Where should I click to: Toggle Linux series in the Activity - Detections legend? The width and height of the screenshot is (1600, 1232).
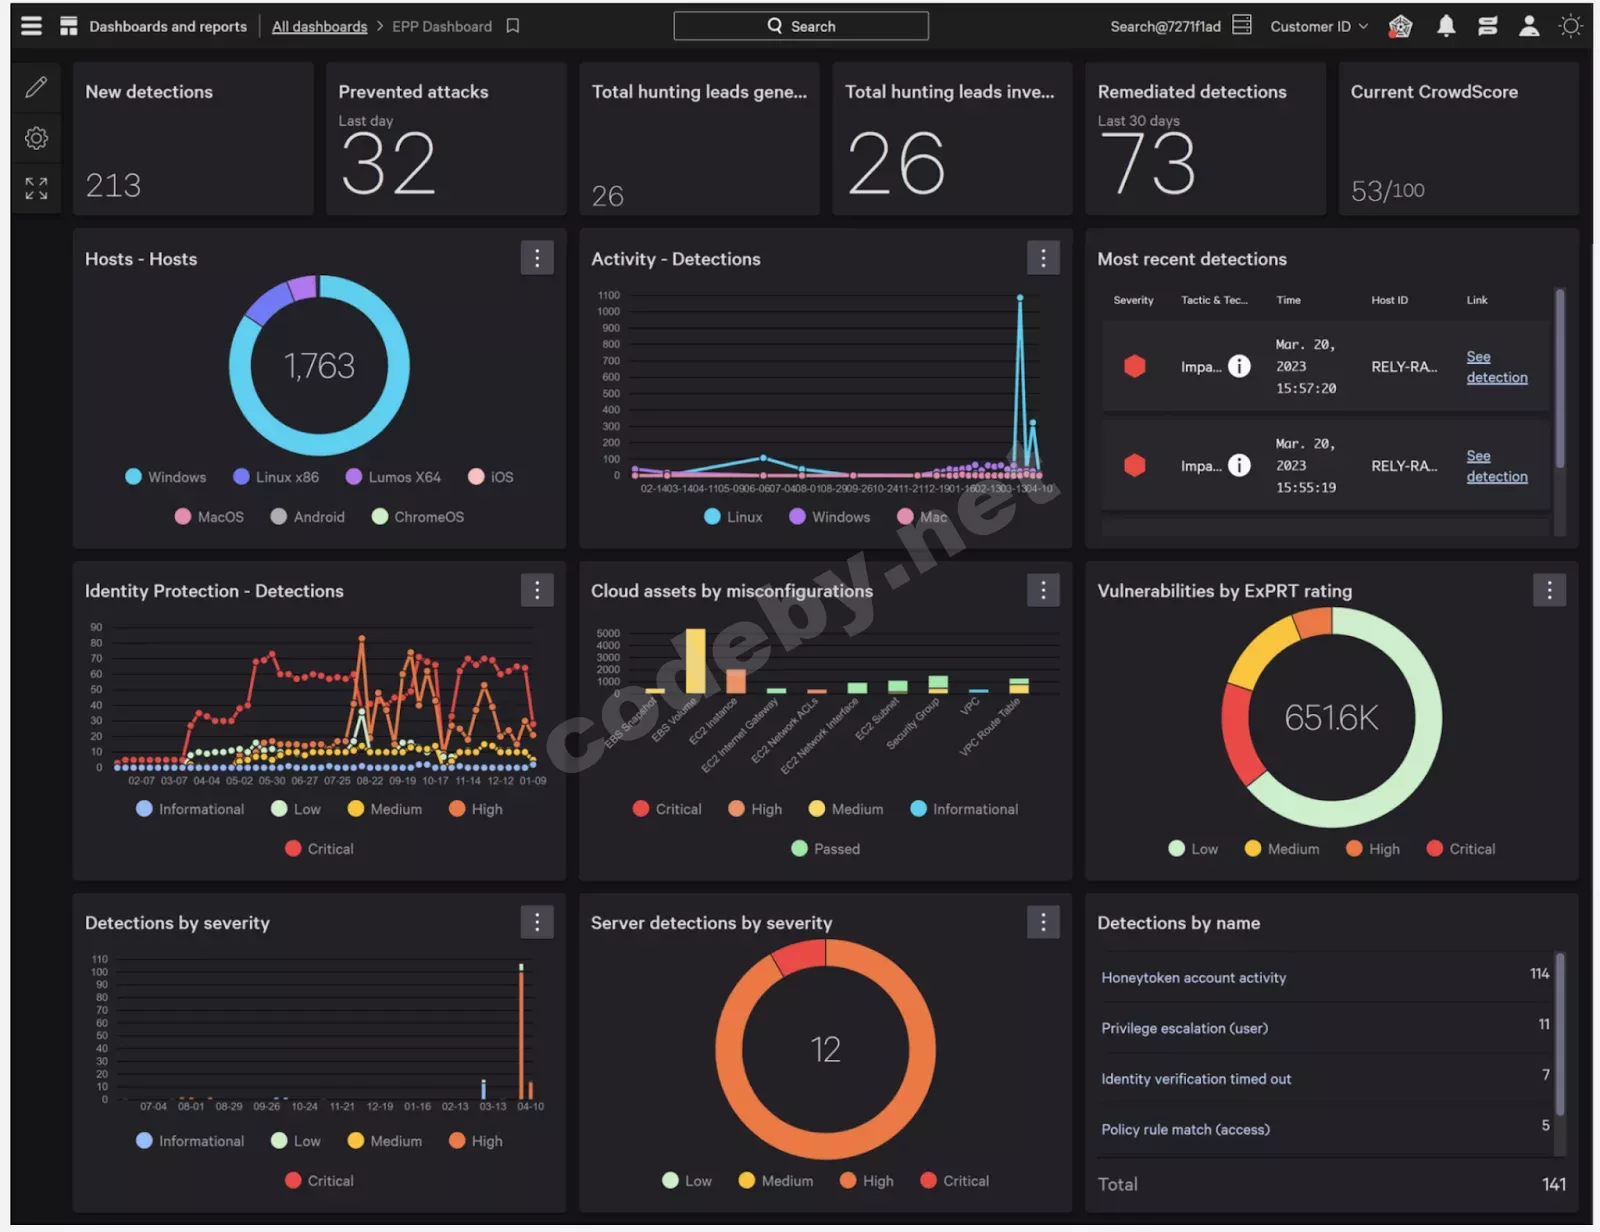click(x=733, y=517)
